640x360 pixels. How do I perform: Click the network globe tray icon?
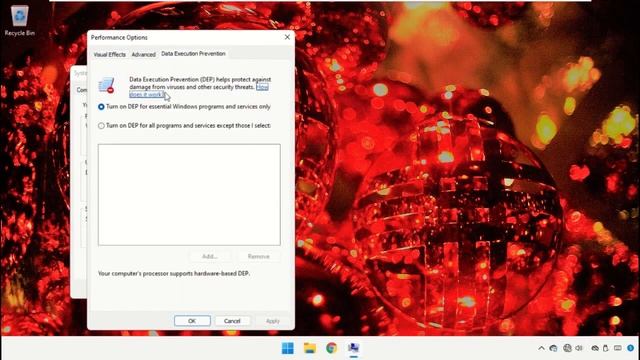click(567, 348)
